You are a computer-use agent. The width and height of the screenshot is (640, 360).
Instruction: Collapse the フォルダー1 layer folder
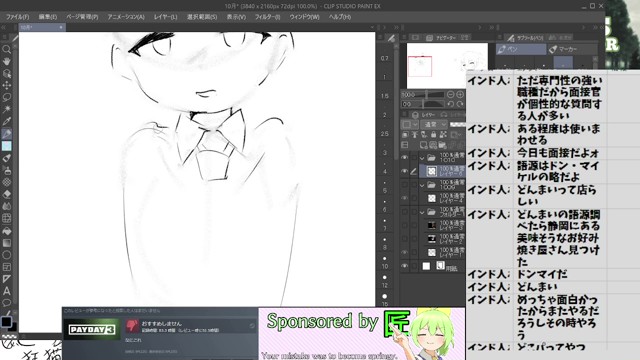tap(422, 212)
